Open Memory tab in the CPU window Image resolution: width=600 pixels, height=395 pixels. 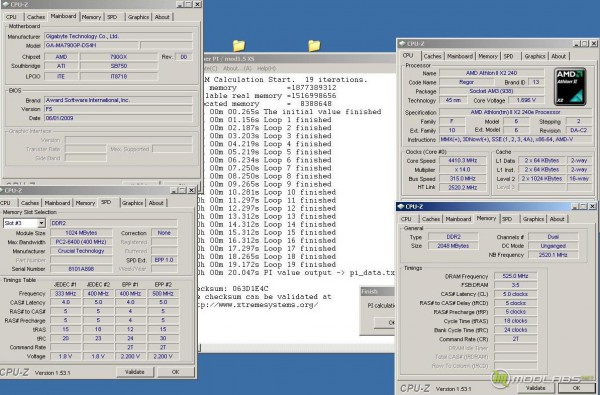point(488,56)
